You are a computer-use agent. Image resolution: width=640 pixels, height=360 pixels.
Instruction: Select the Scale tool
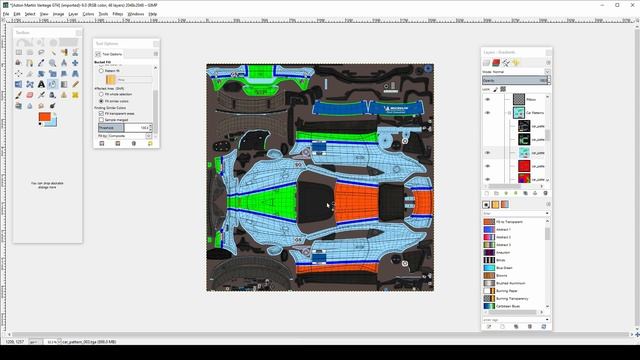coord(53,74)
